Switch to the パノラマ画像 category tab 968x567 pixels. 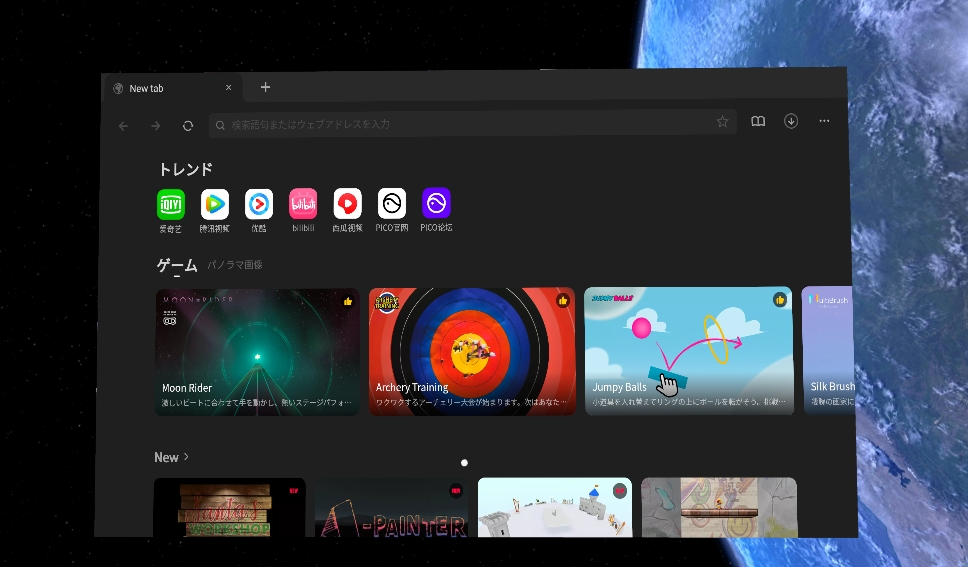tap(235, 265)
